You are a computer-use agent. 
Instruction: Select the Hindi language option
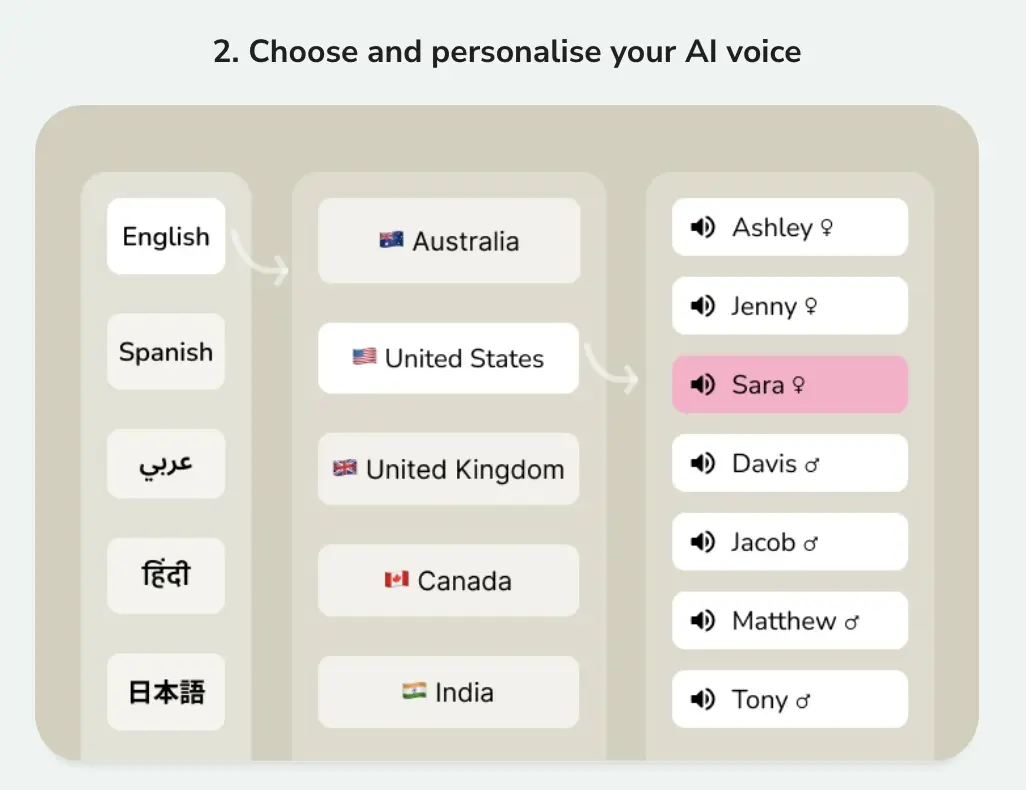[x=166, y=576]
